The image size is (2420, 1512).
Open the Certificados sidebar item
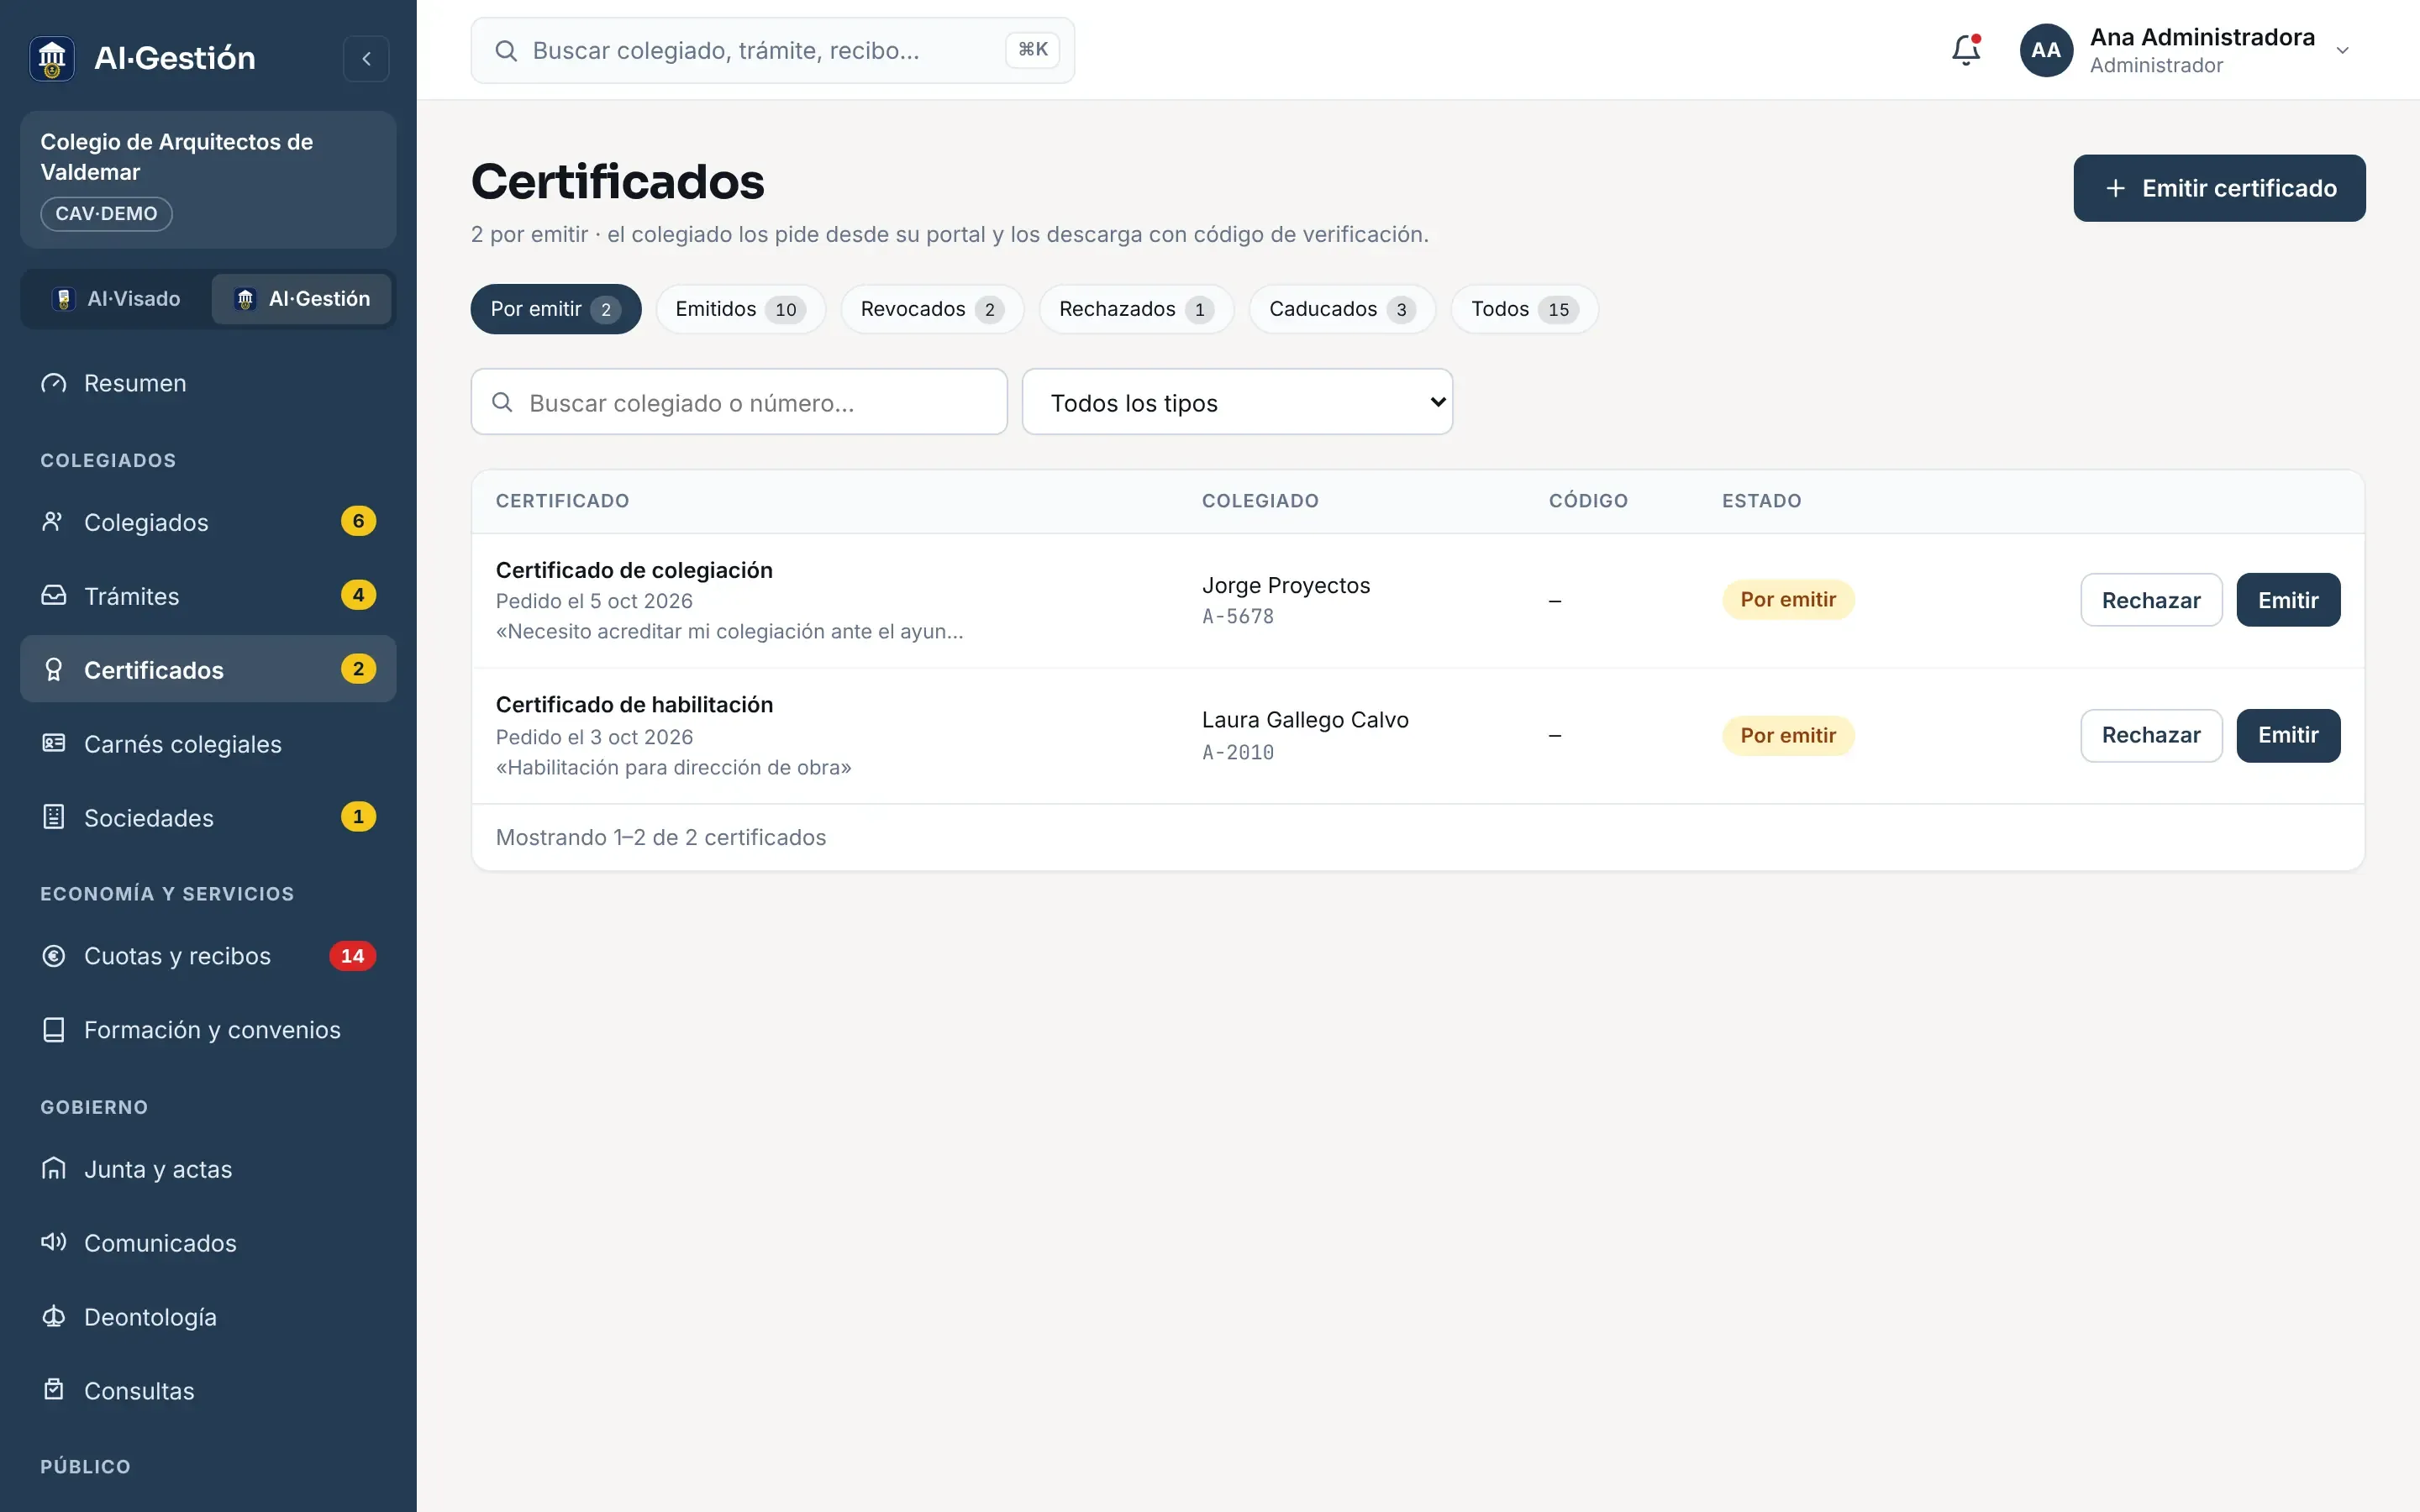(208, 669)
